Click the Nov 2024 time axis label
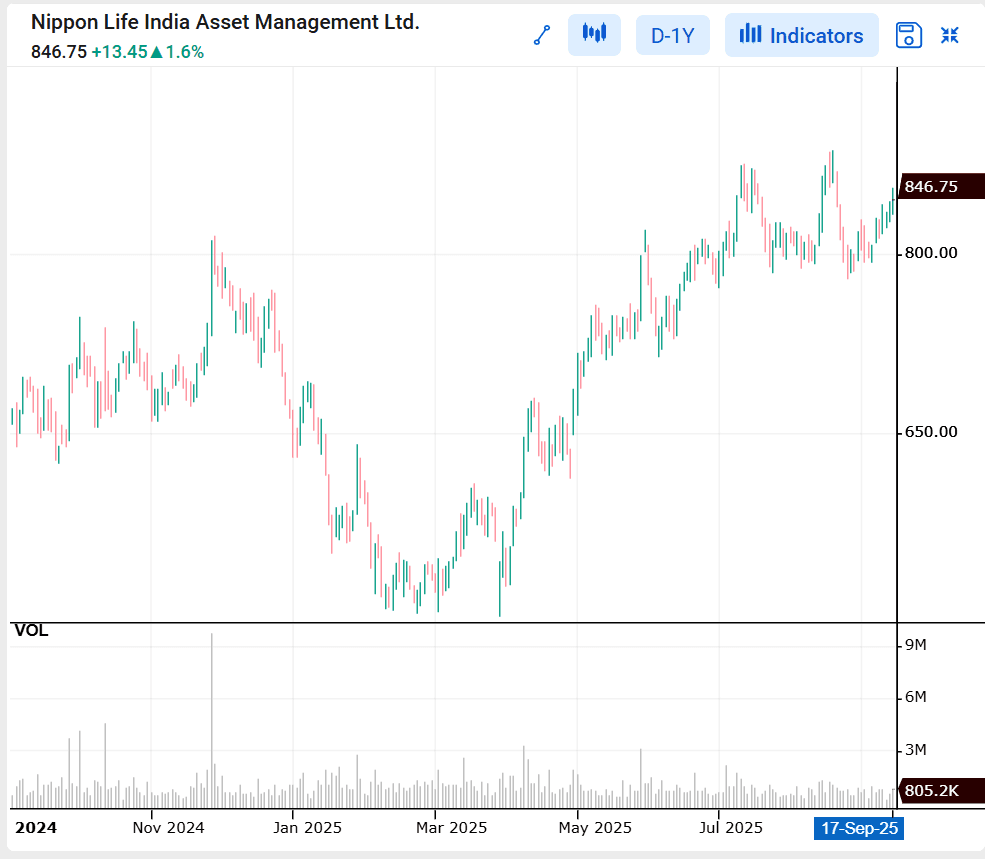This screenshot has height=859, width=985. tap(168, 828)
